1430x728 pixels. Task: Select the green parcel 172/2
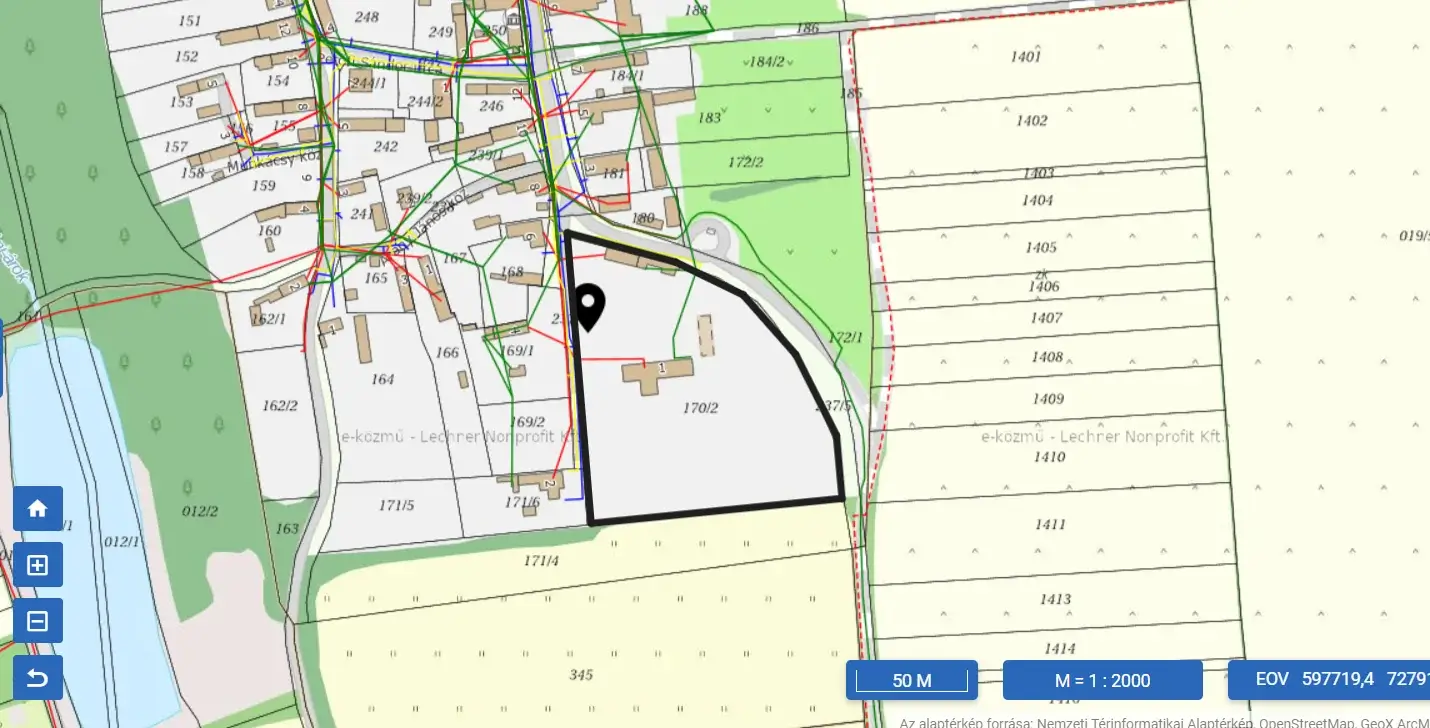tap(745, 162)
